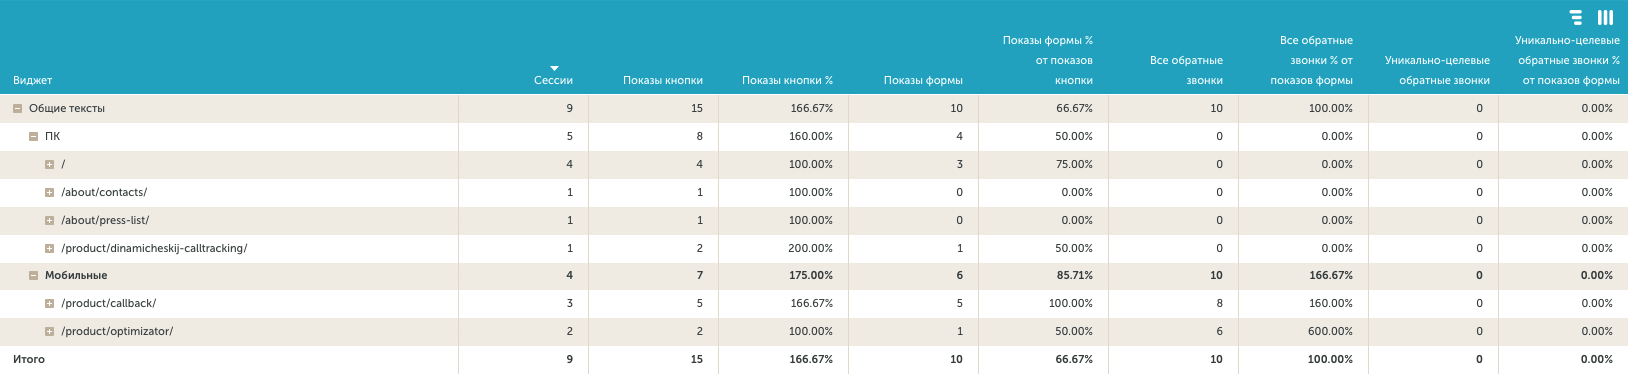The height and width of the screenshot is (374, 1628).
Task: Expand the root "/" page row
Action: click(x=49, y=164)
